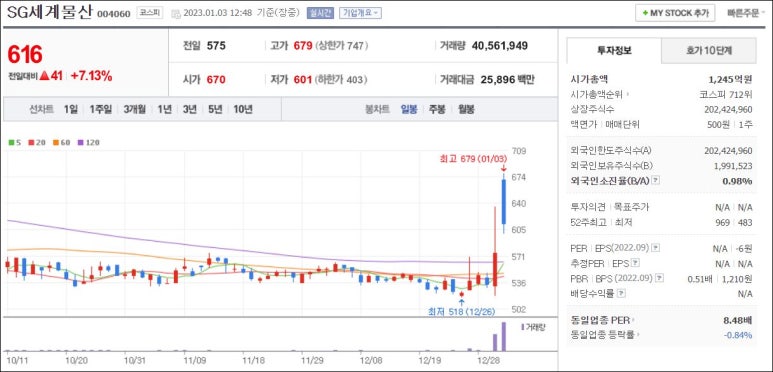Click the 최고 679 (01/03) marker
Image resolution: width=773 pixels, height=372 pixels.
473,160
